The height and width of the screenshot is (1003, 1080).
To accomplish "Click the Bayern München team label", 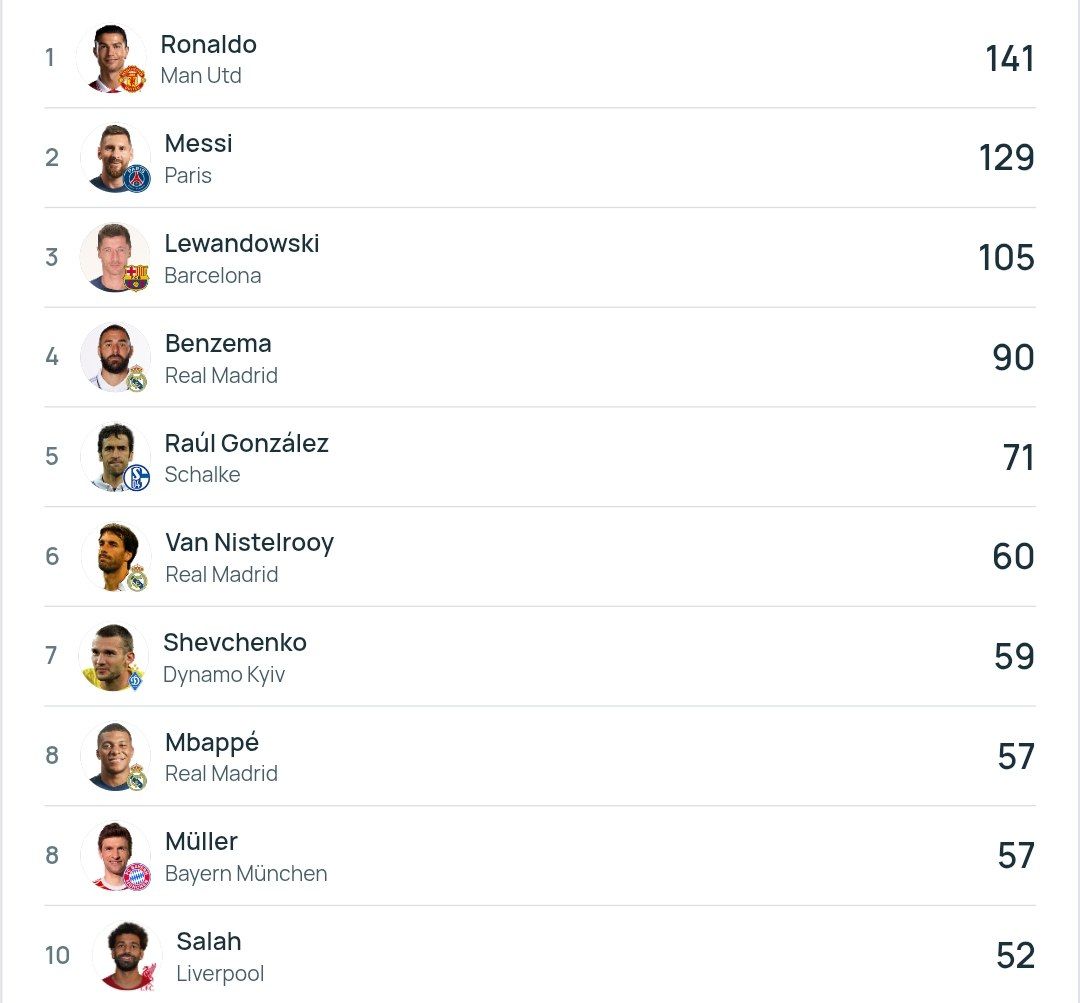I will 246,874.
